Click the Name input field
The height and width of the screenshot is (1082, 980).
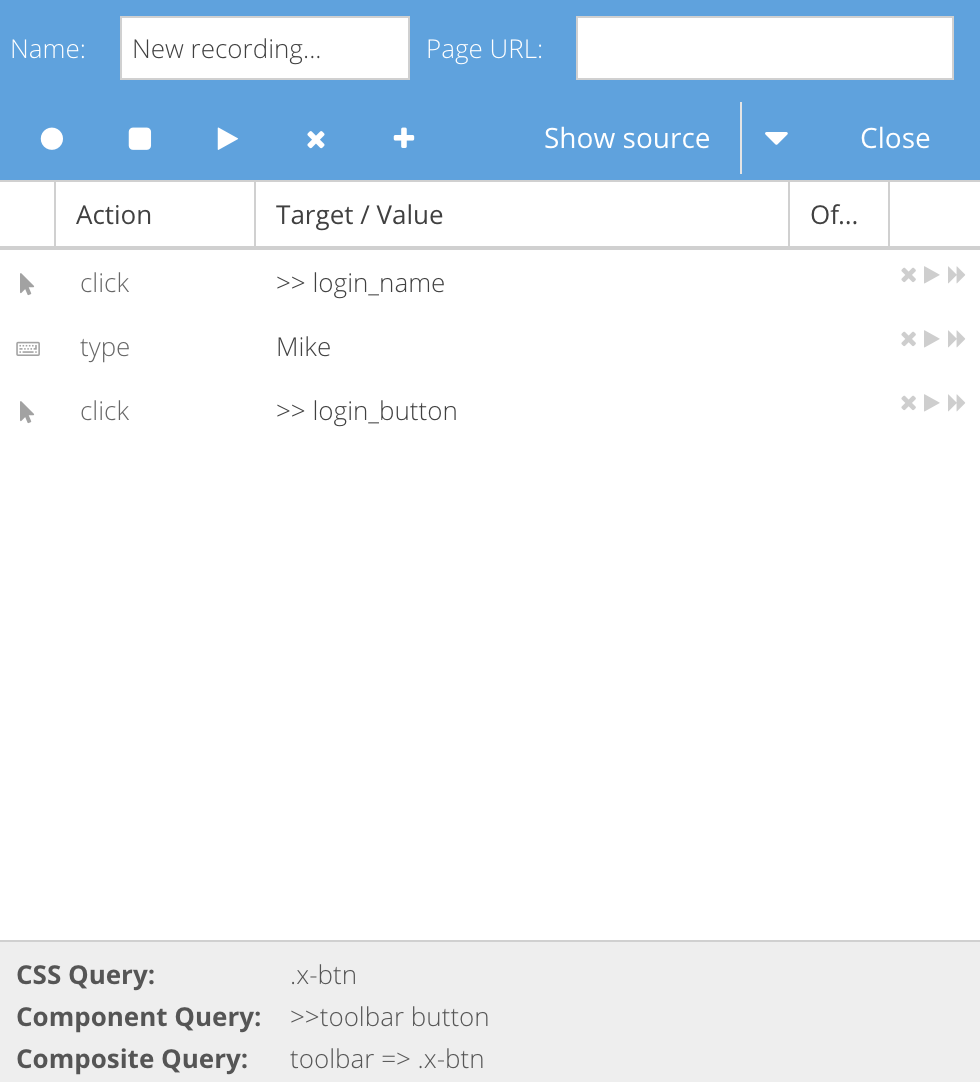pos(265,48)
